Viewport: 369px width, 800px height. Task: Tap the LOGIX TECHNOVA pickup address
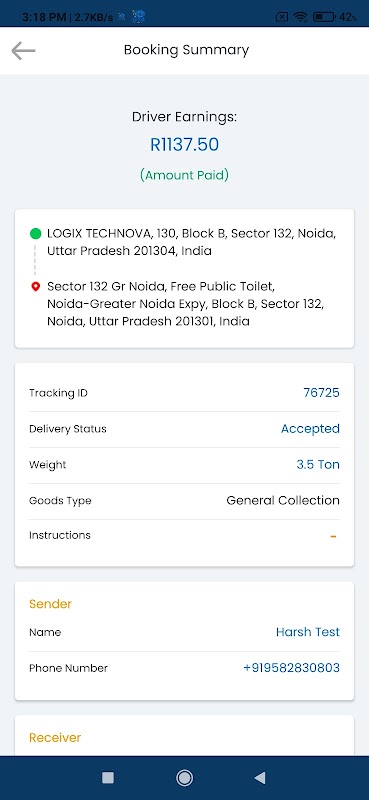click(191, 242)
